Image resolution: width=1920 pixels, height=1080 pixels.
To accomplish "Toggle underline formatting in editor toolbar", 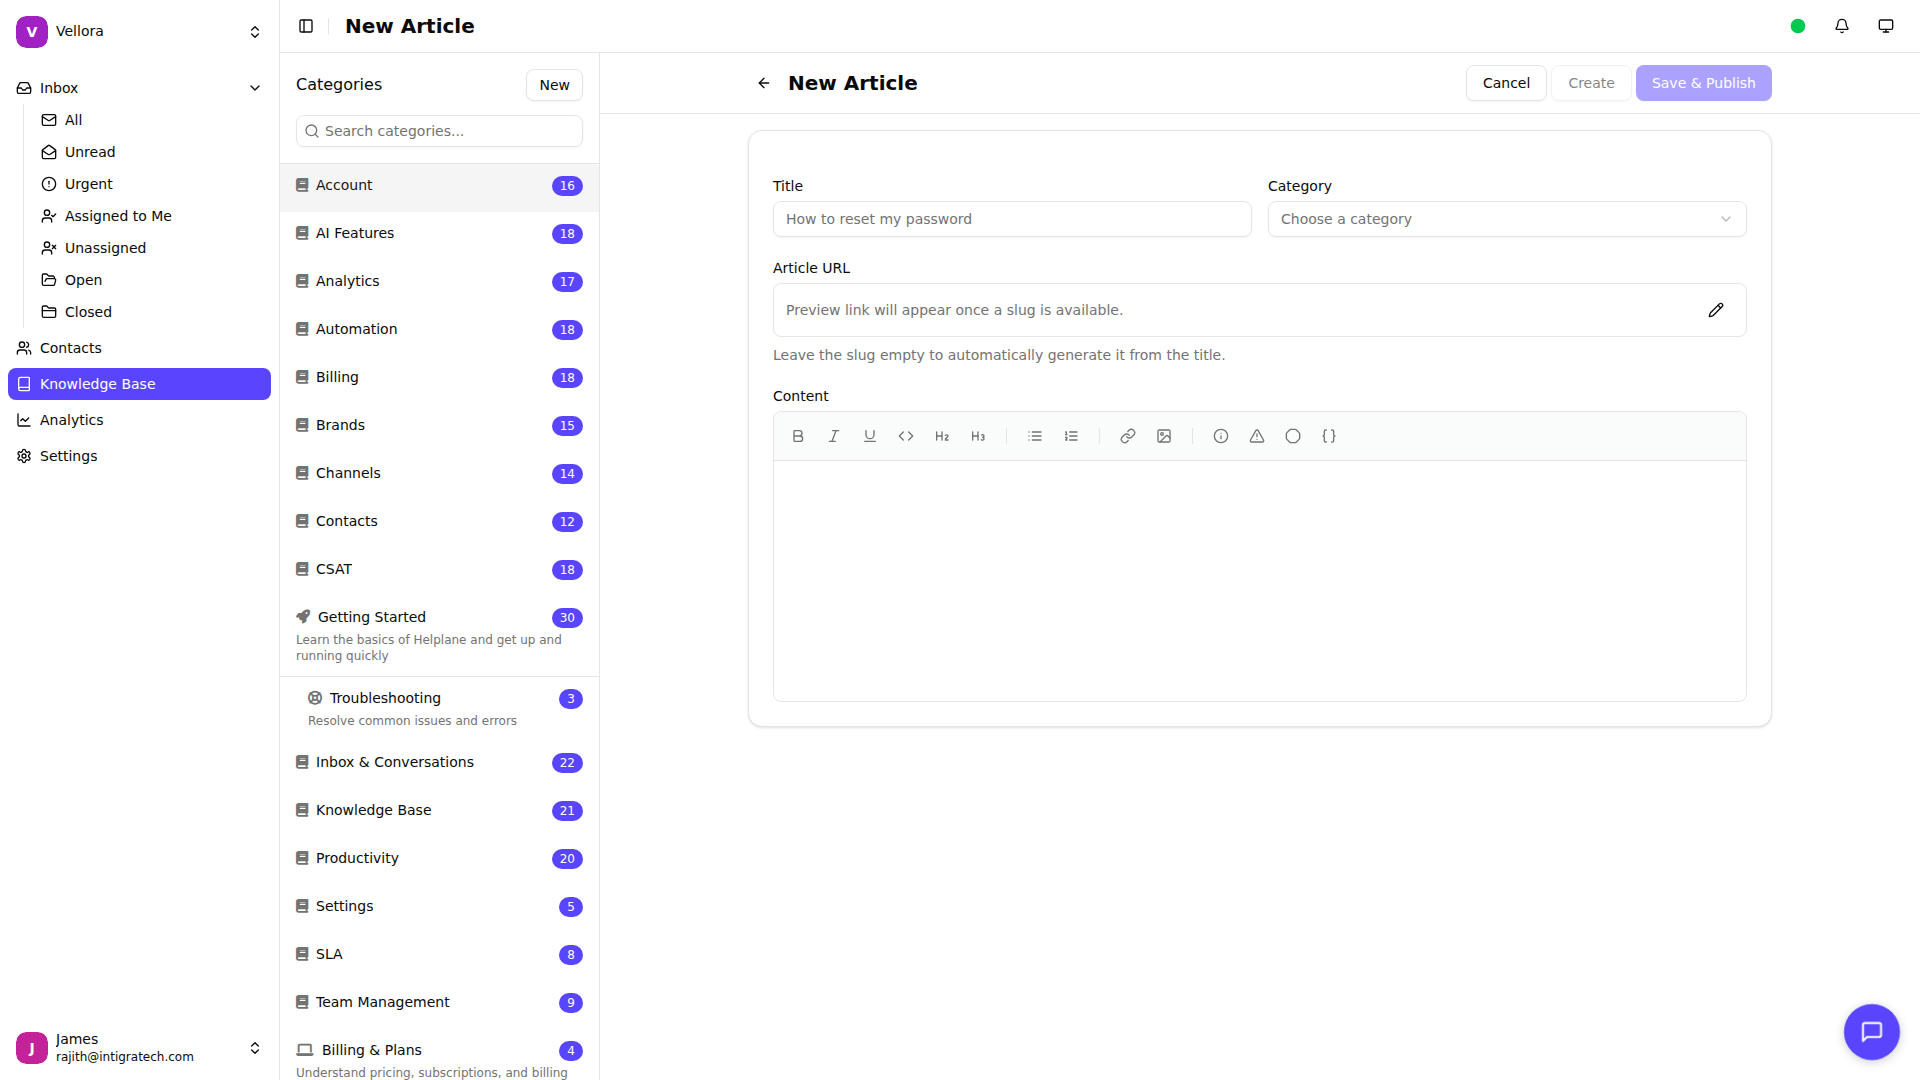I will pos(870,436).
